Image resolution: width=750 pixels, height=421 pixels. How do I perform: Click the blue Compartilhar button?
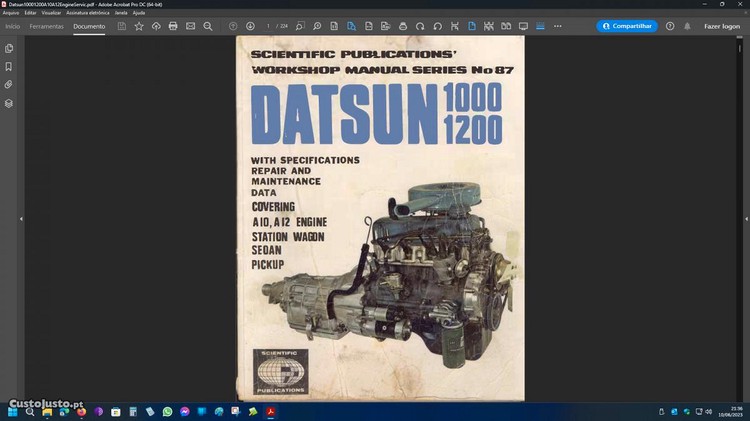point(627,26)
